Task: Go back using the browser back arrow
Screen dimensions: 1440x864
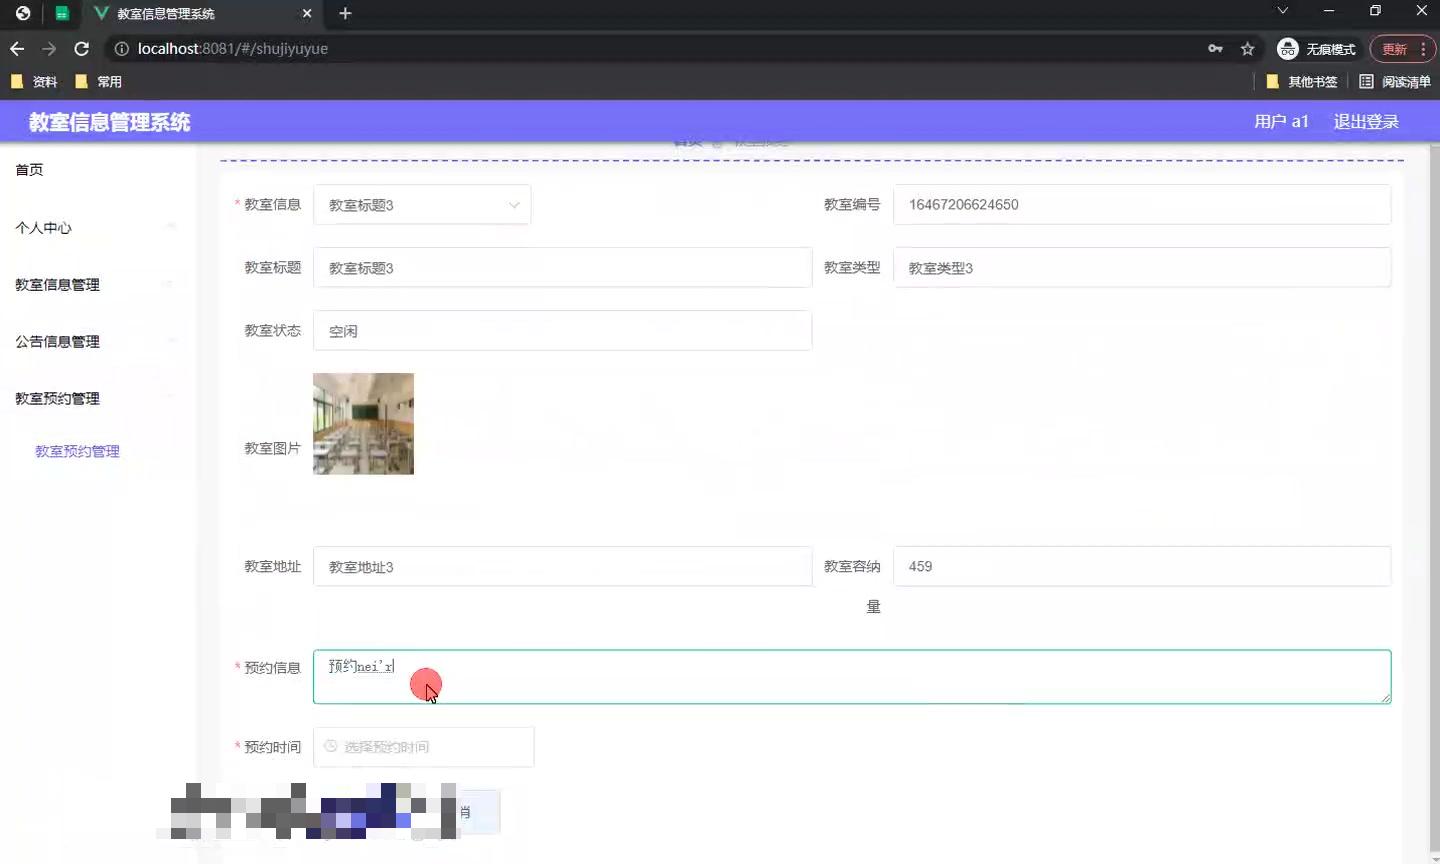Action: click(x=17, y=48)
